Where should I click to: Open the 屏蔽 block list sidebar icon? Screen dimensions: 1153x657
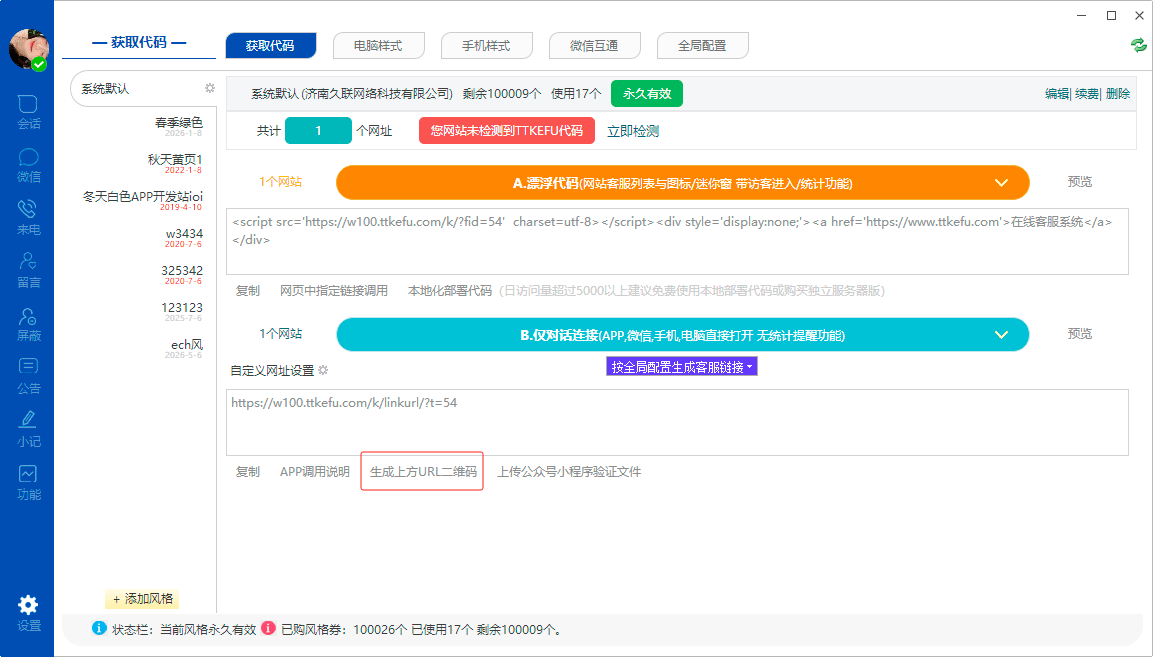pos(28,324)
